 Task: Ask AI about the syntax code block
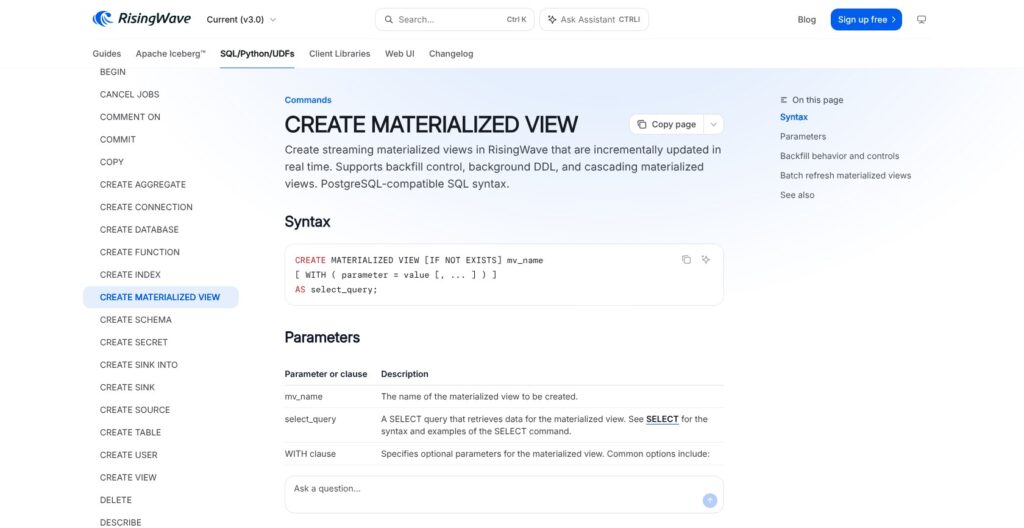[x=705, y=259]
